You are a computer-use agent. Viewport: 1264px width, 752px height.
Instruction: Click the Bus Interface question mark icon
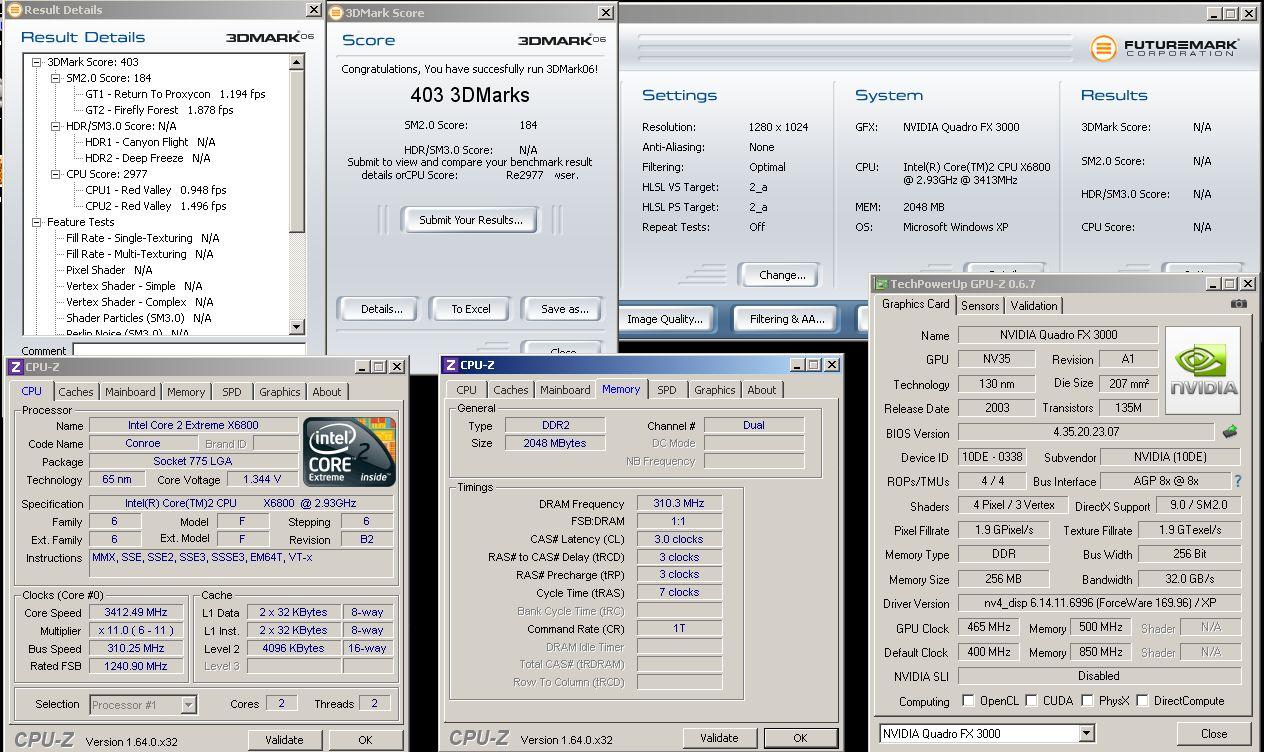pyautogui.click(x=1238, y=481)
